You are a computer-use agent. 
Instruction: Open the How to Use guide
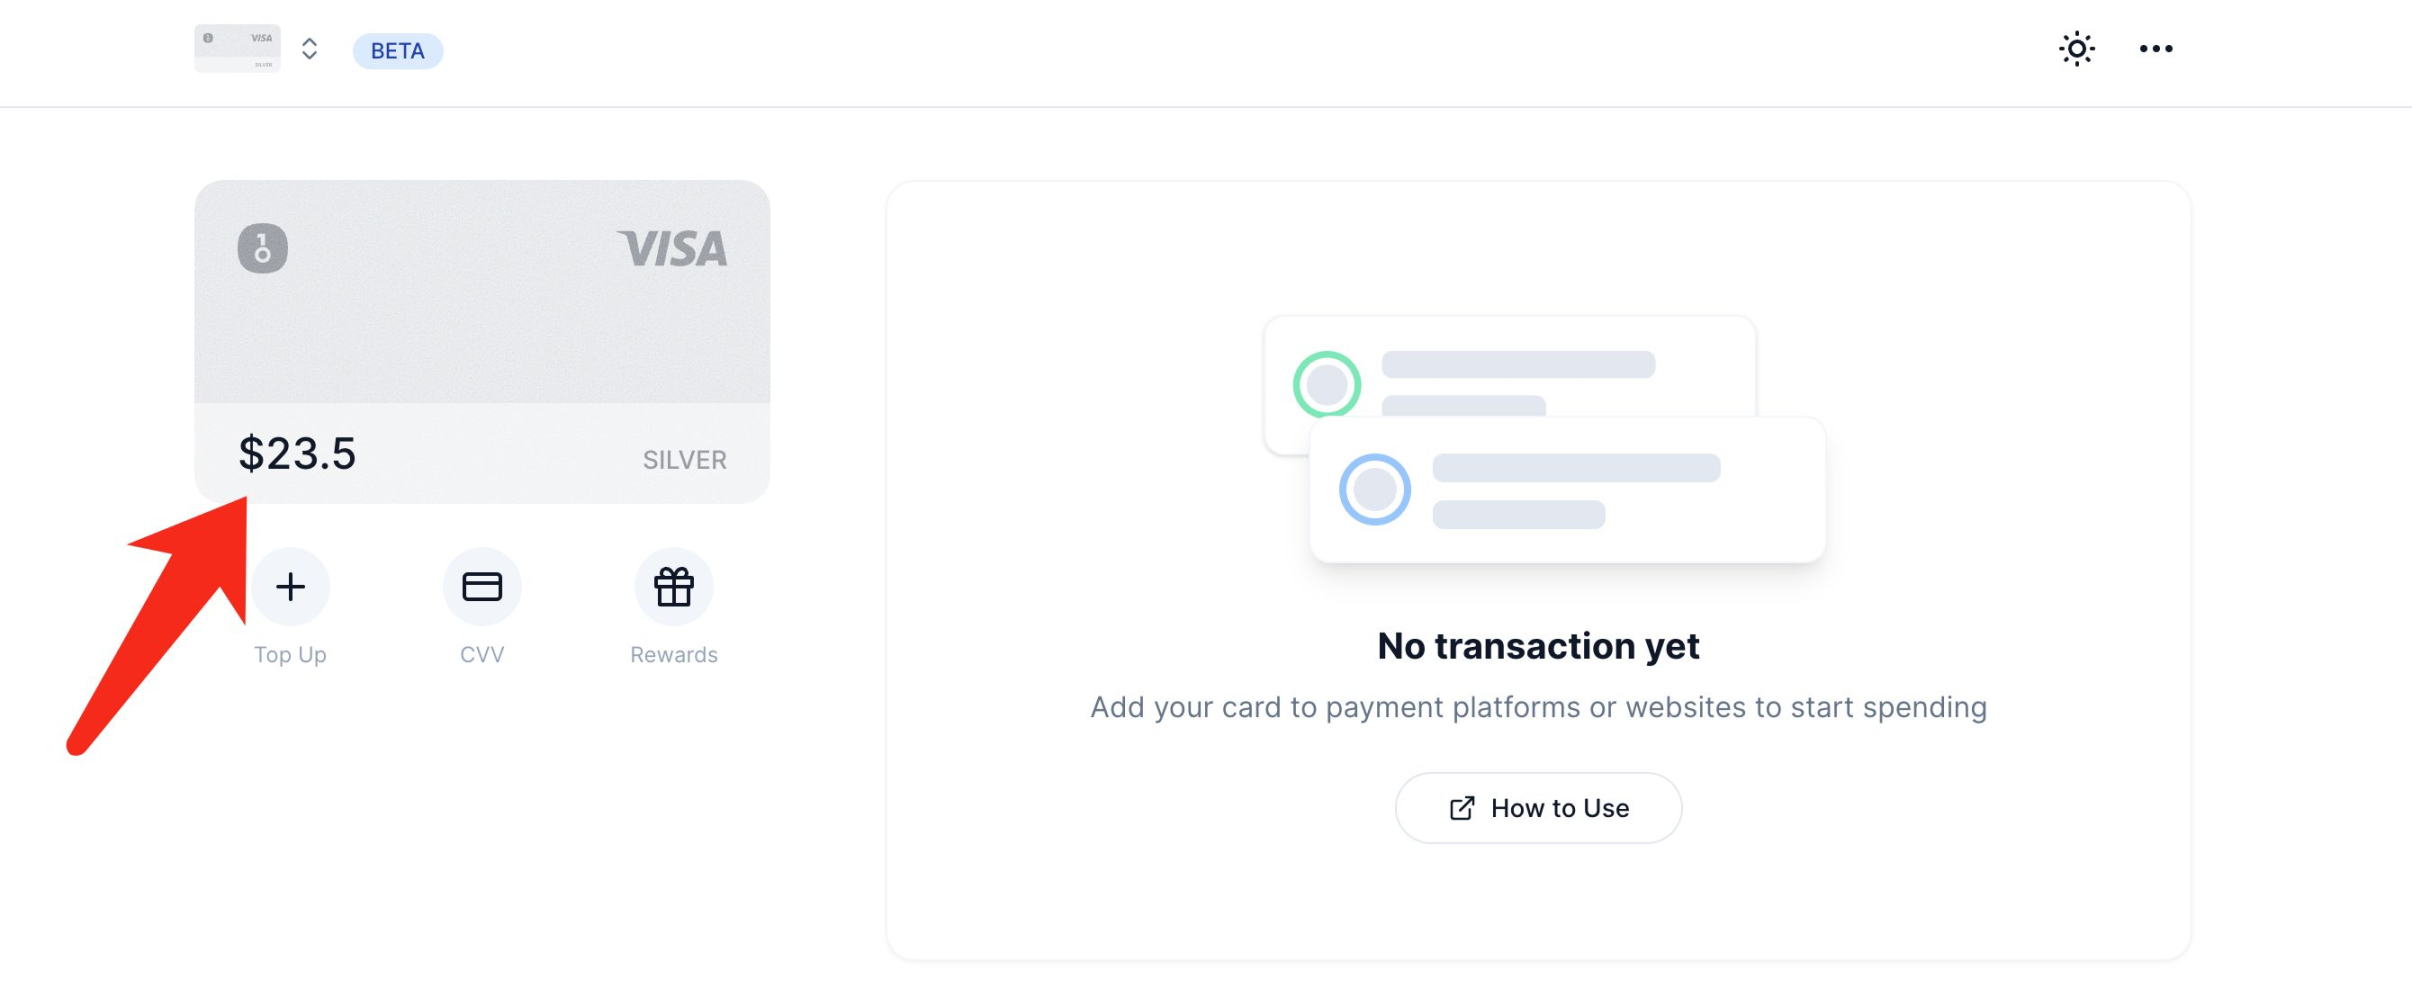point(1538,808)
